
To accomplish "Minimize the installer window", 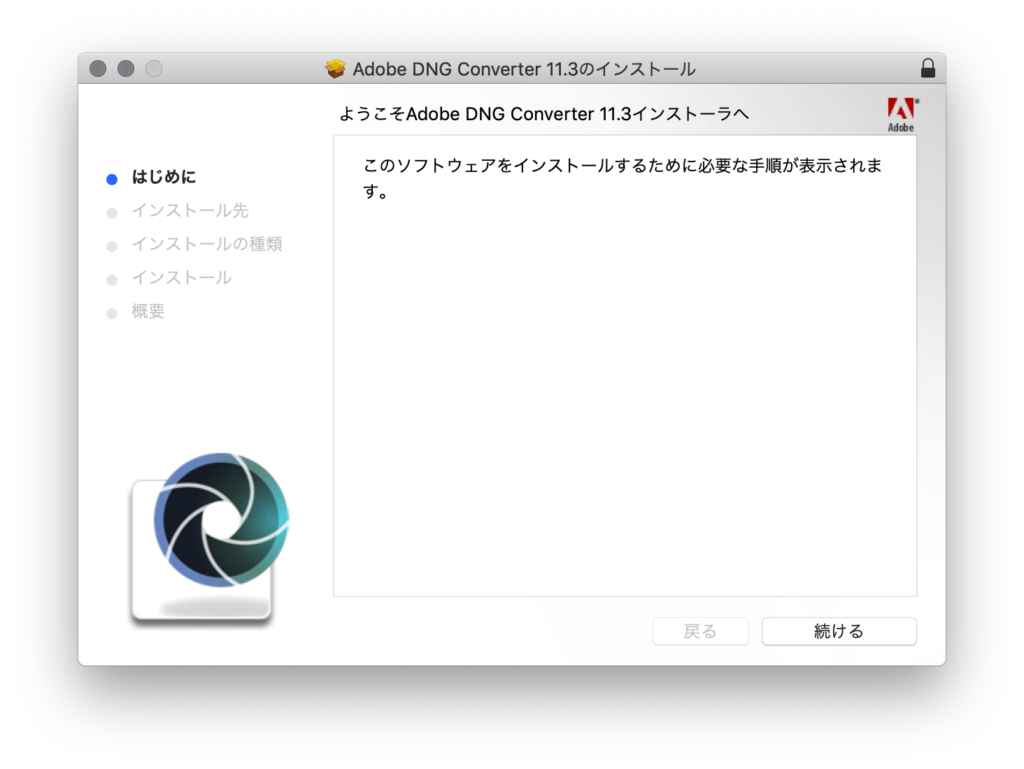I will tap(126, 69).
